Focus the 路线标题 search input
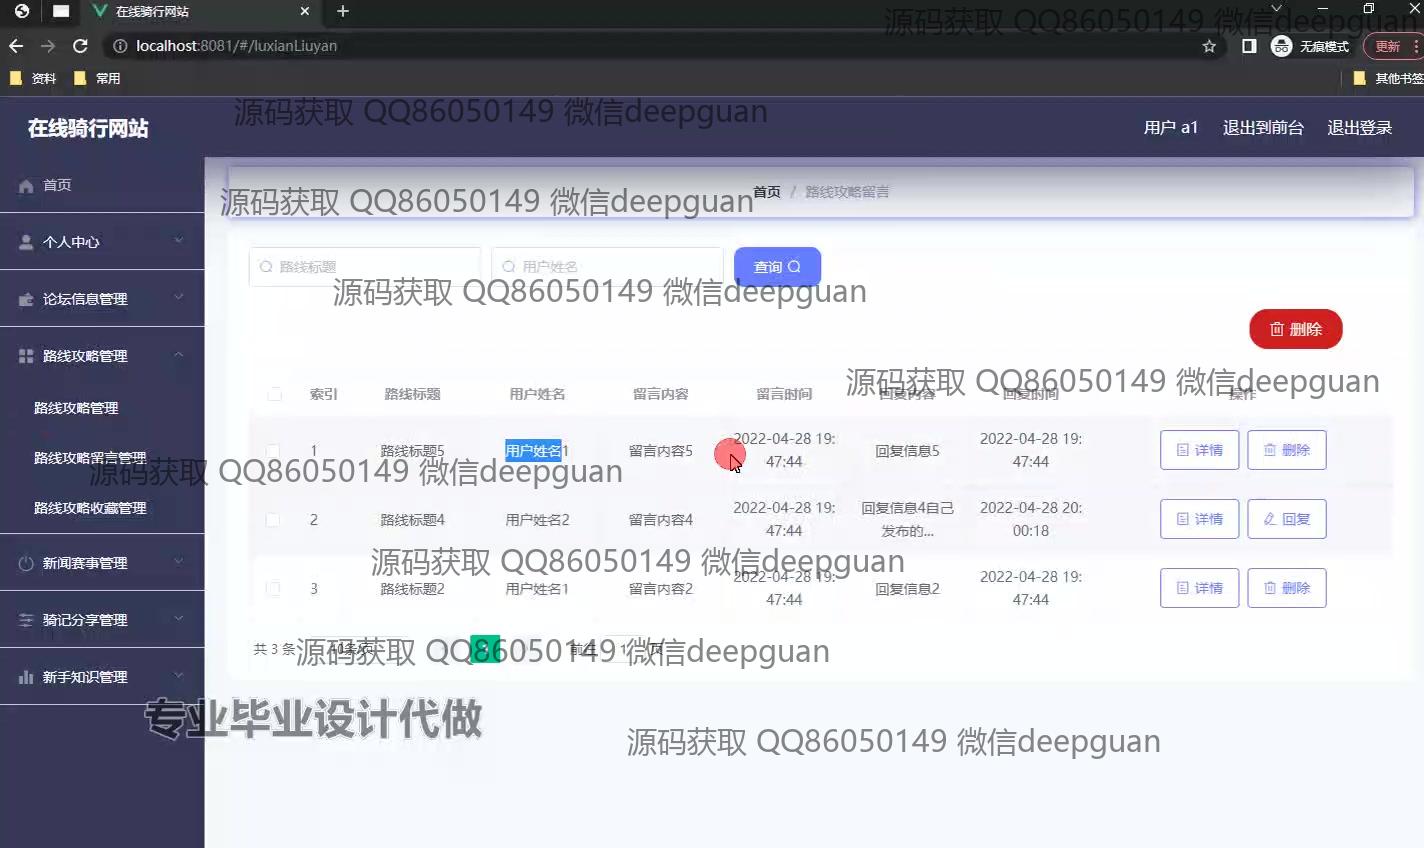The height and width of the screenshot is (848, 1424). (x=365, y=267)
